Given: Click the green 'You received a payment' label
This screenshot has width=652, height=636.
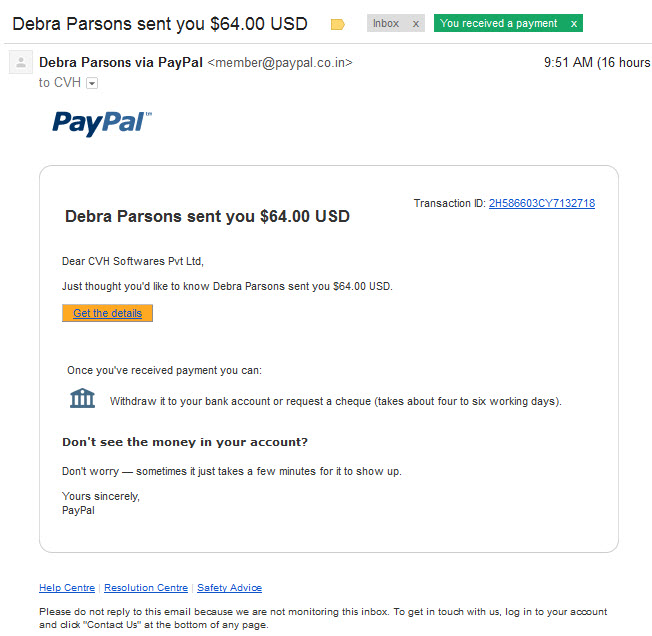Looking at the screenshot, I should [x=499, y=23].
